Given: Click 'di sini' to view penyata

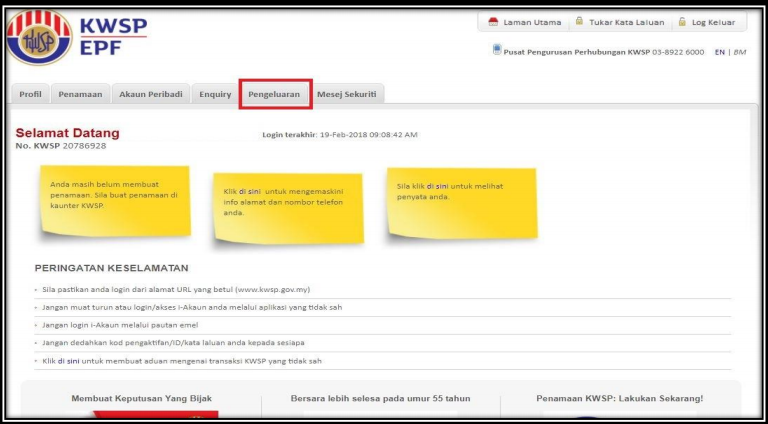Looking at the screenshot, I should coord(437,186).
